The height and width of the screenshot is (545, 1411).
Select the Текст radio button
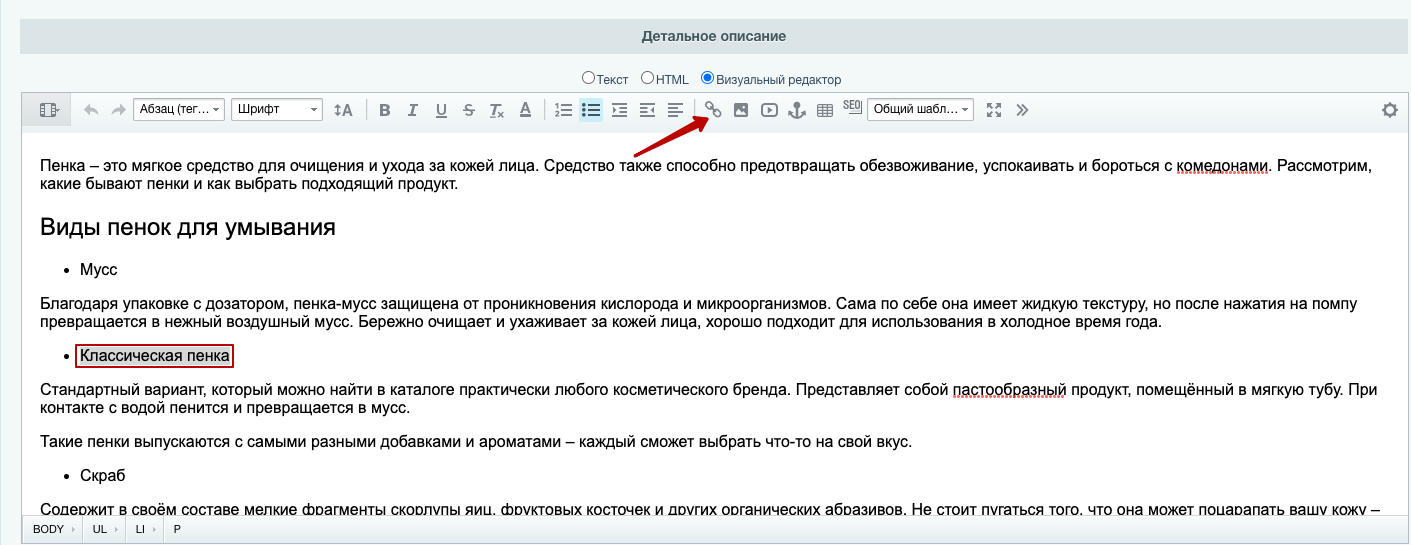588,78
